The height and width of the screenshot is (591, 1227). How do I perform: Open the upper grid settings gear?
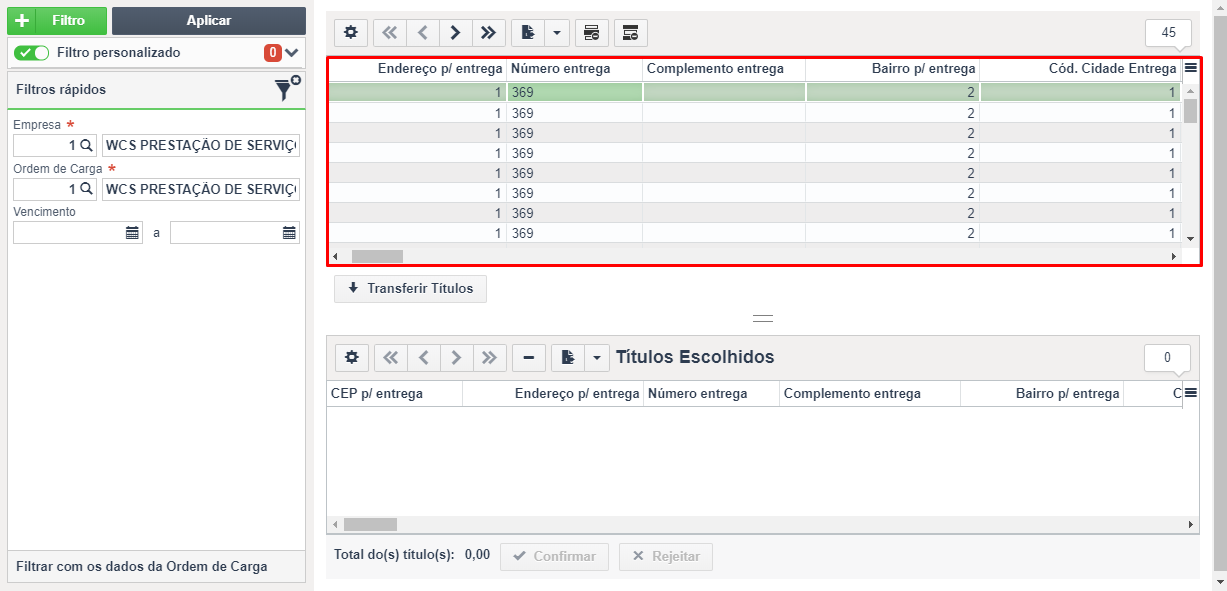tap(351, 33)
